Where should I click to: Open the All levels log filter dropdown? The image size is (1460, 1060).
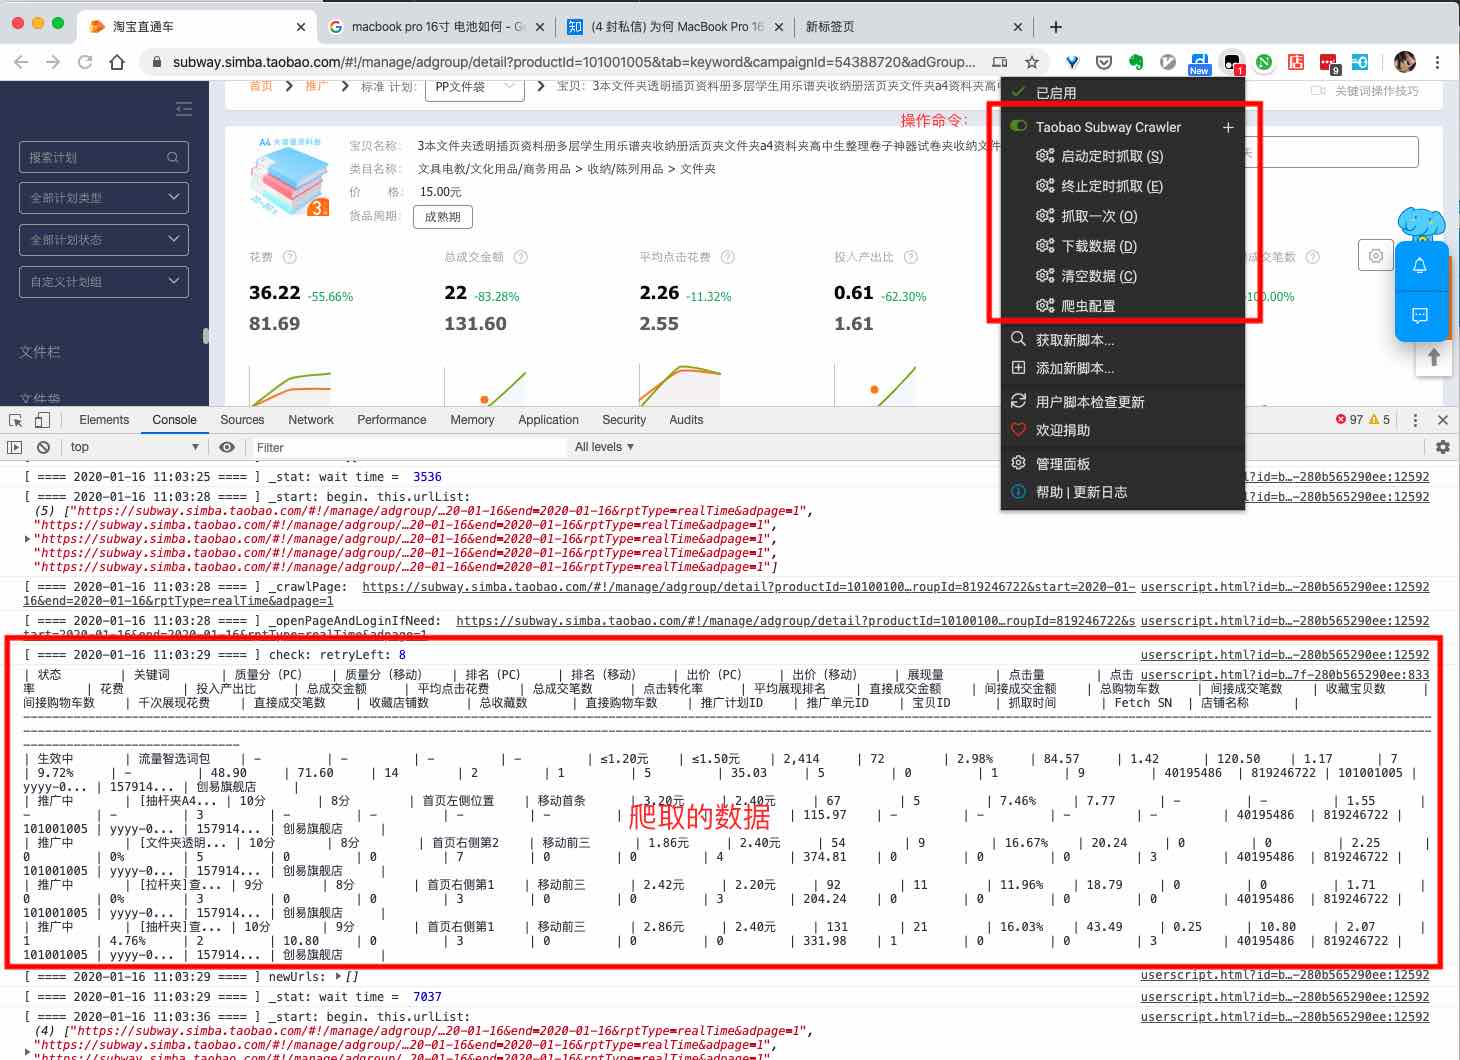coord(605,447)
